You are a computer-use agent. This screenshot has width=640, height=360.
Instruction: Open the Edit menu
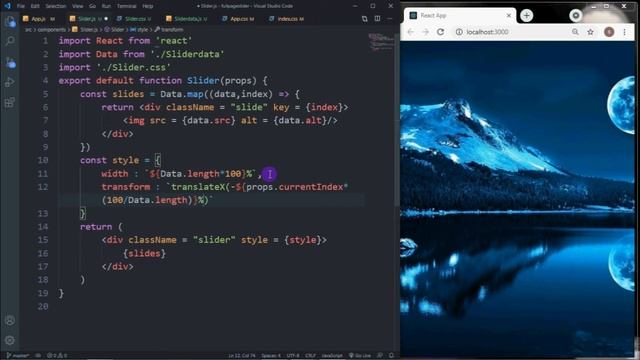pyautogui.click(x=35, y=6)
